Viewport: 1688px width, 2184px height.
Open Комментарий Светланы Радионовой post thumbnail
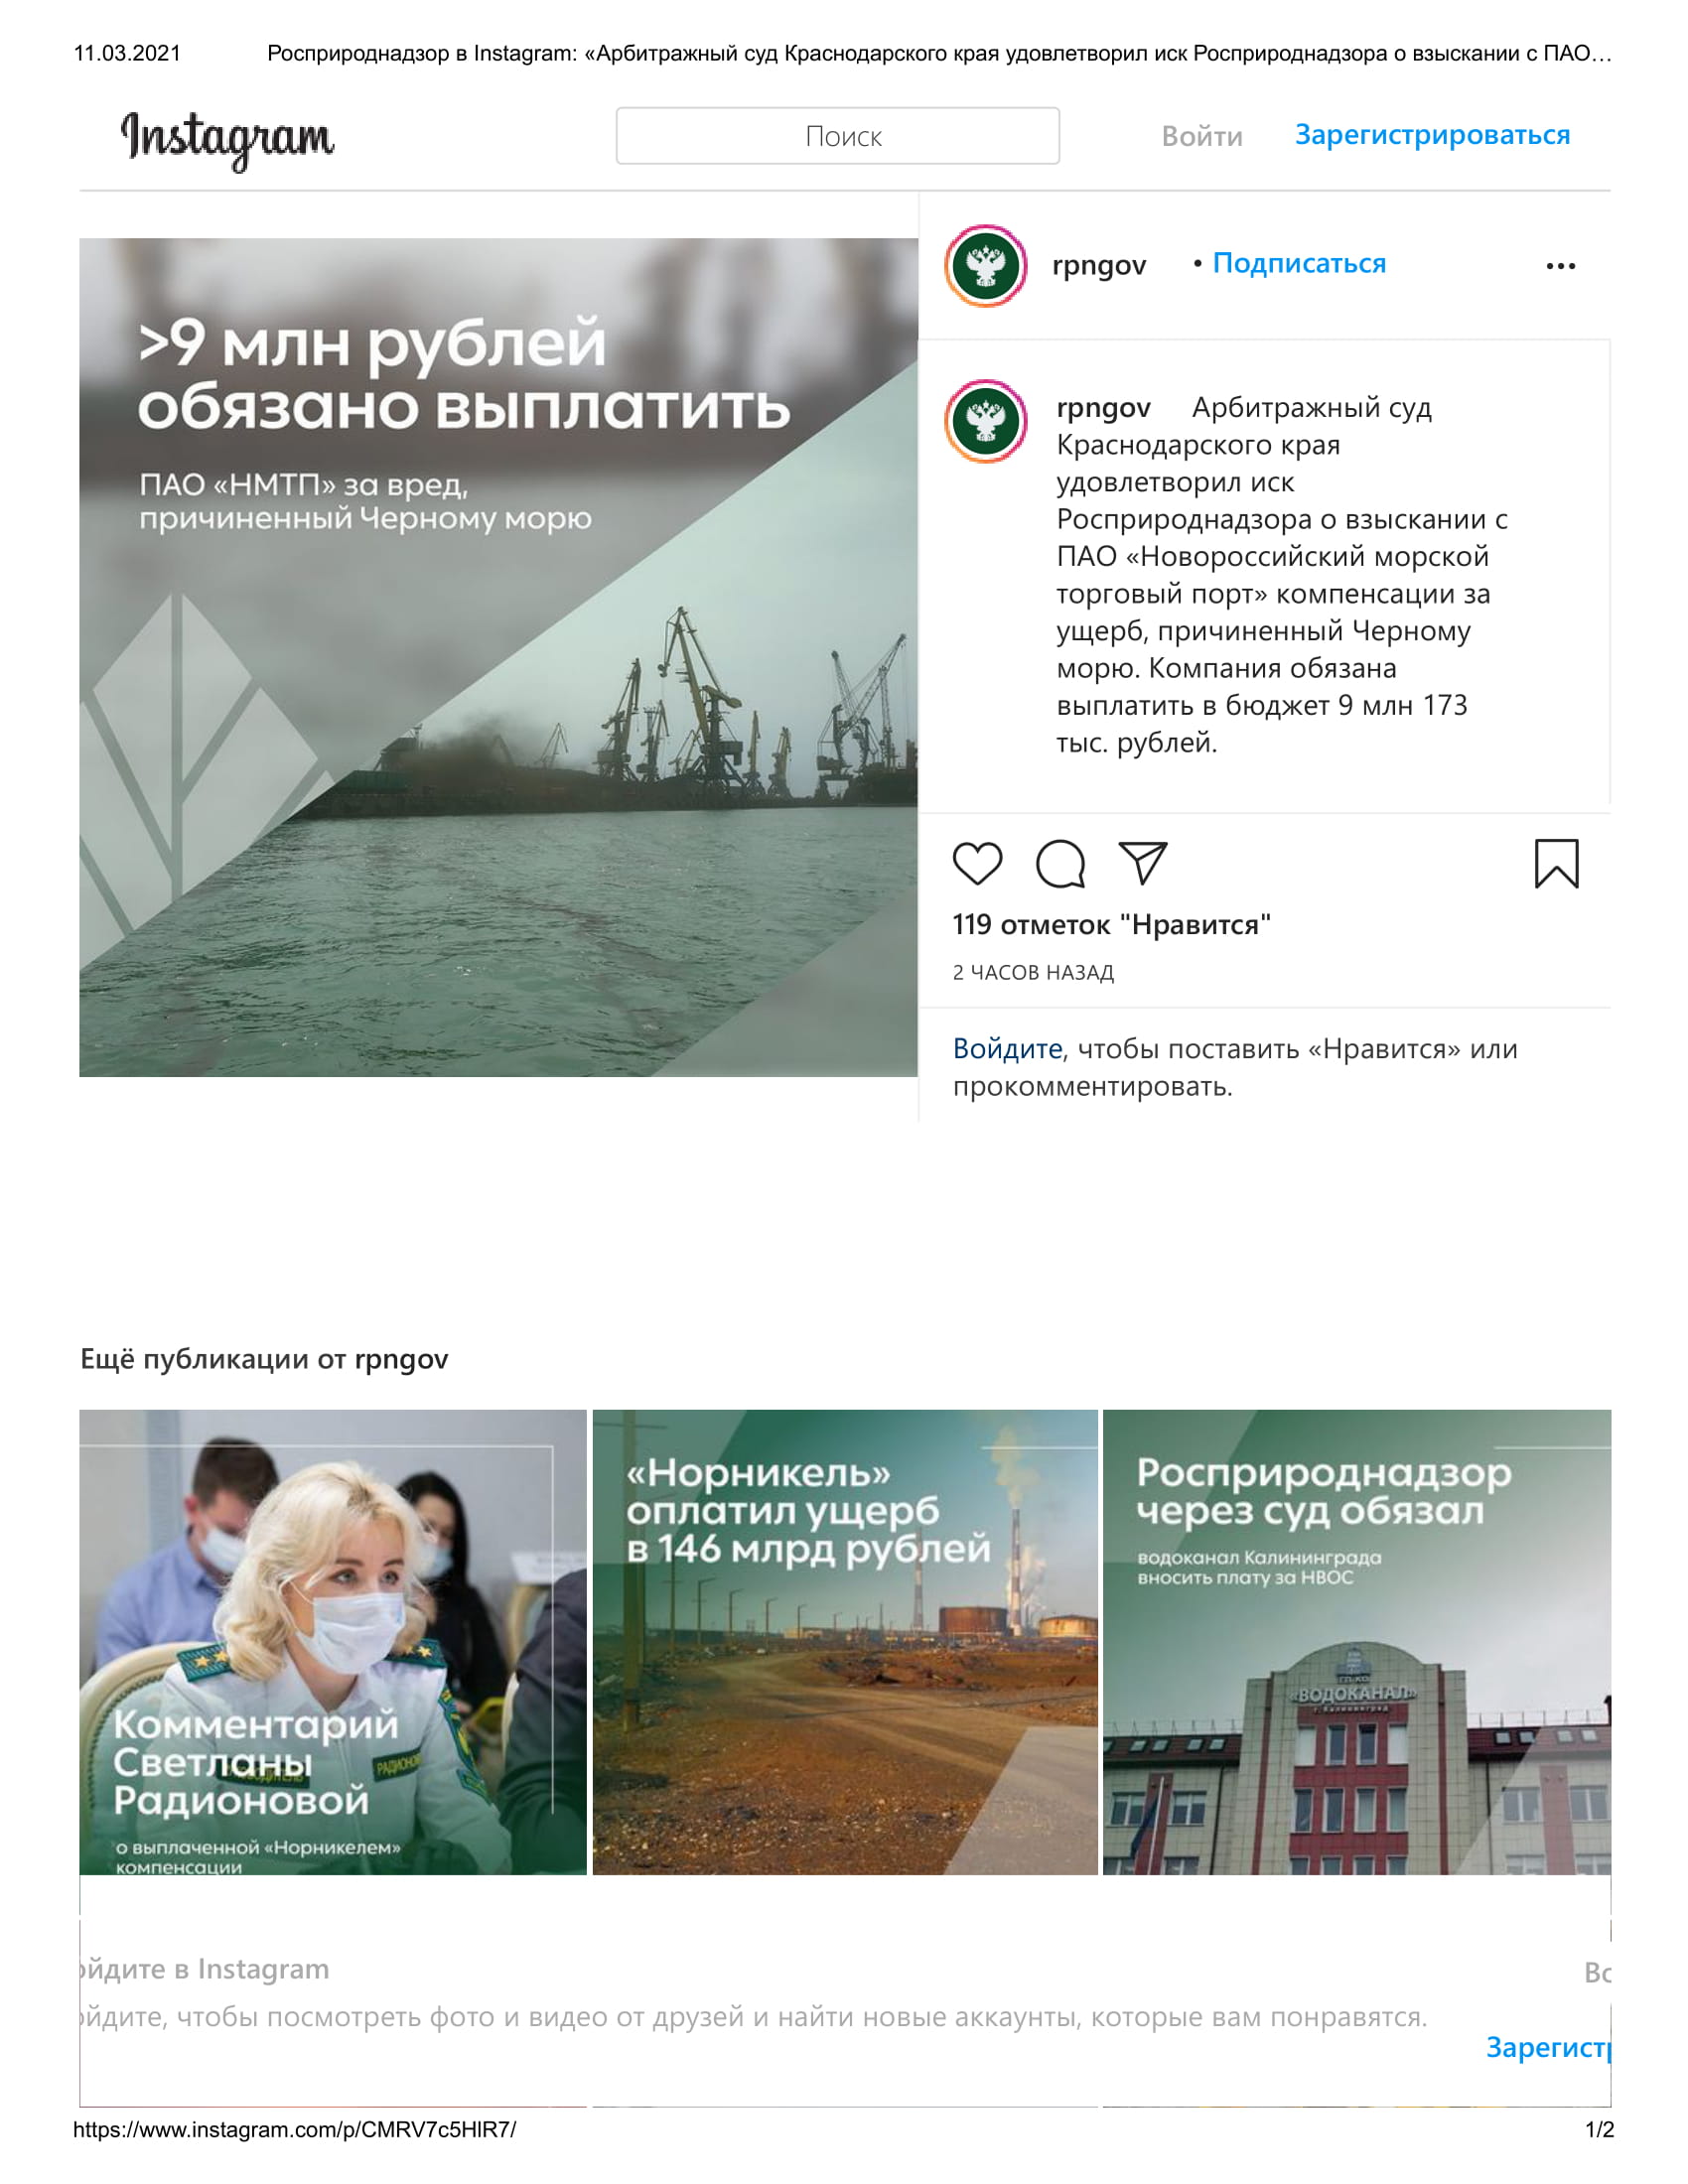333,1642
